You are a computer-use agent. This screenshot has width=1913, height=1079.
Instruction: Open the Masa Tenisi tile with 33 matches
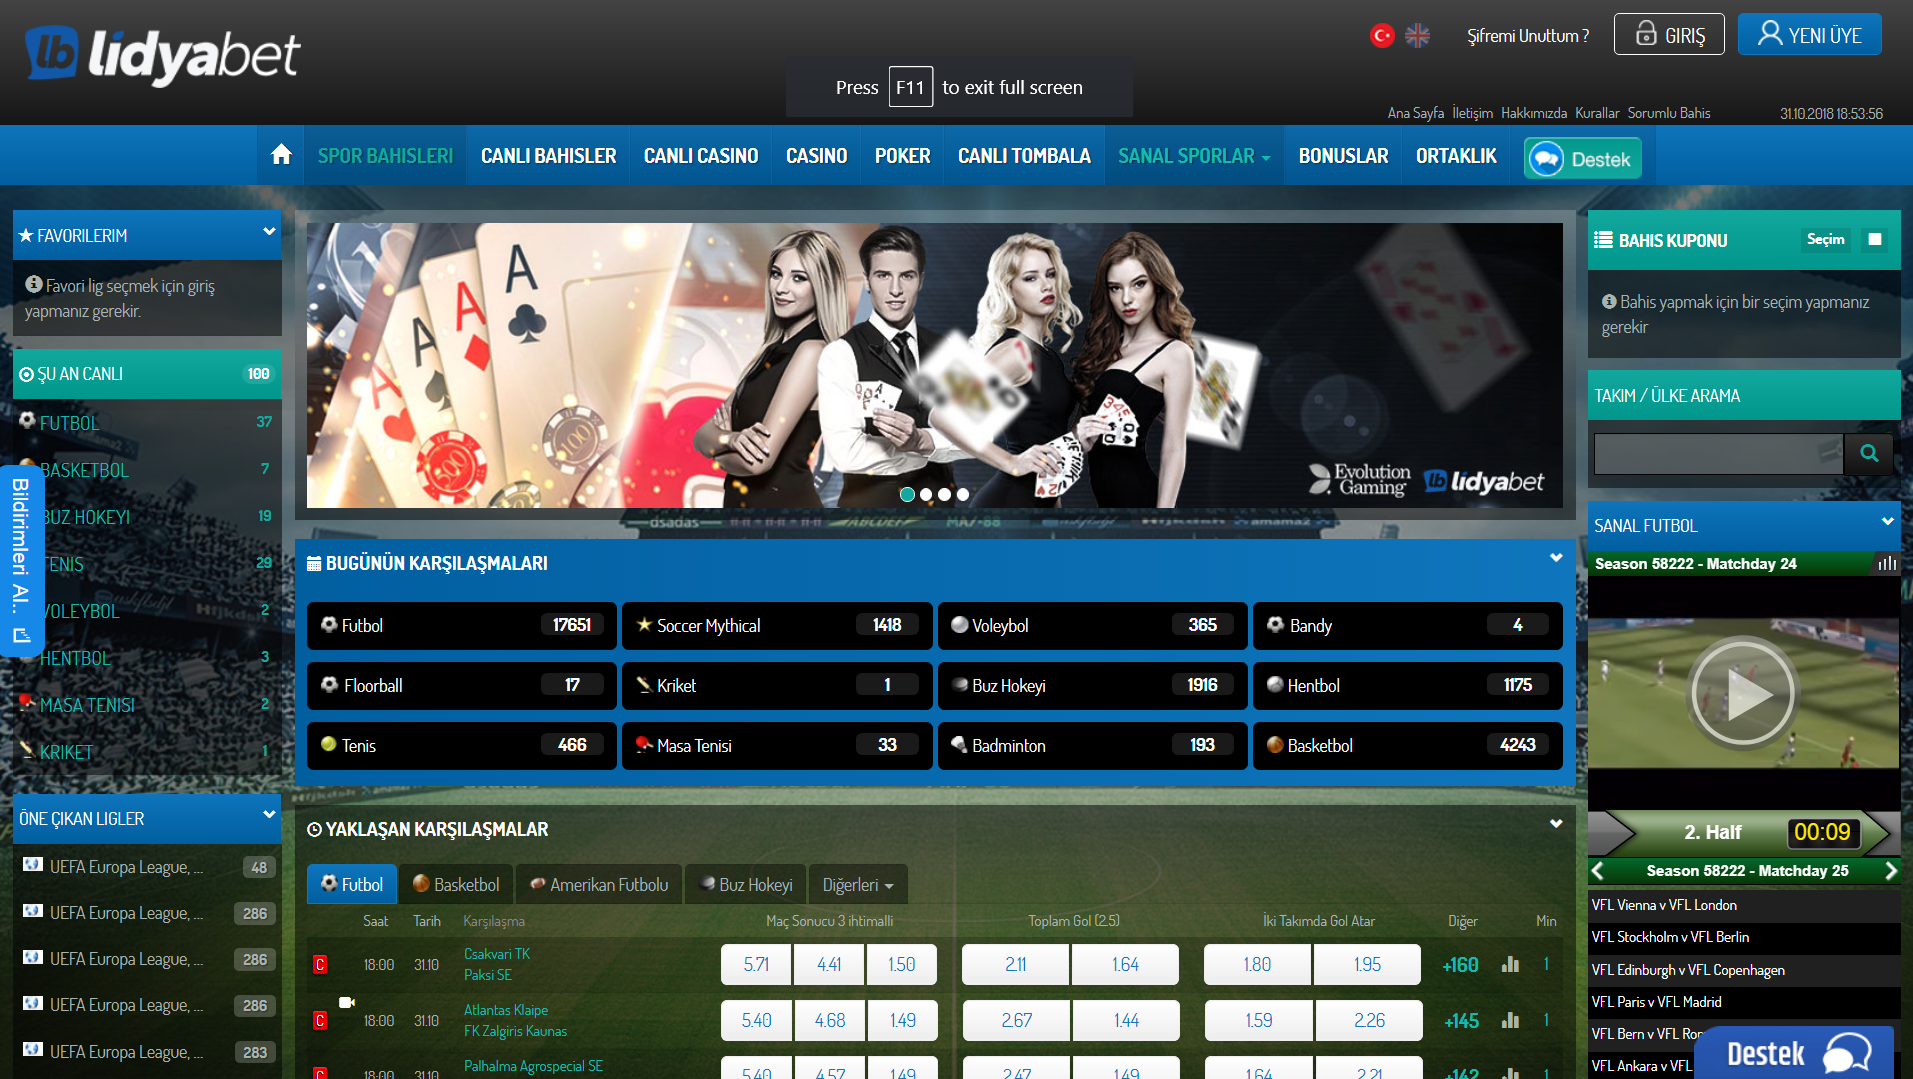(x=777, y=746)
